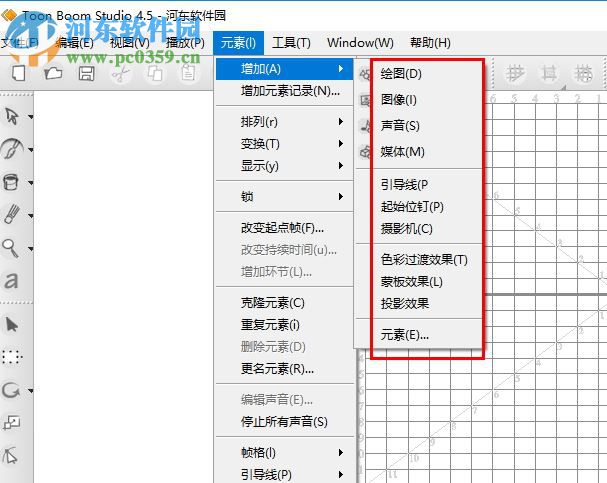Choose 更名元素(R)... menu item
The height and width of the screenshot is (483, 607).
(285, 369)
